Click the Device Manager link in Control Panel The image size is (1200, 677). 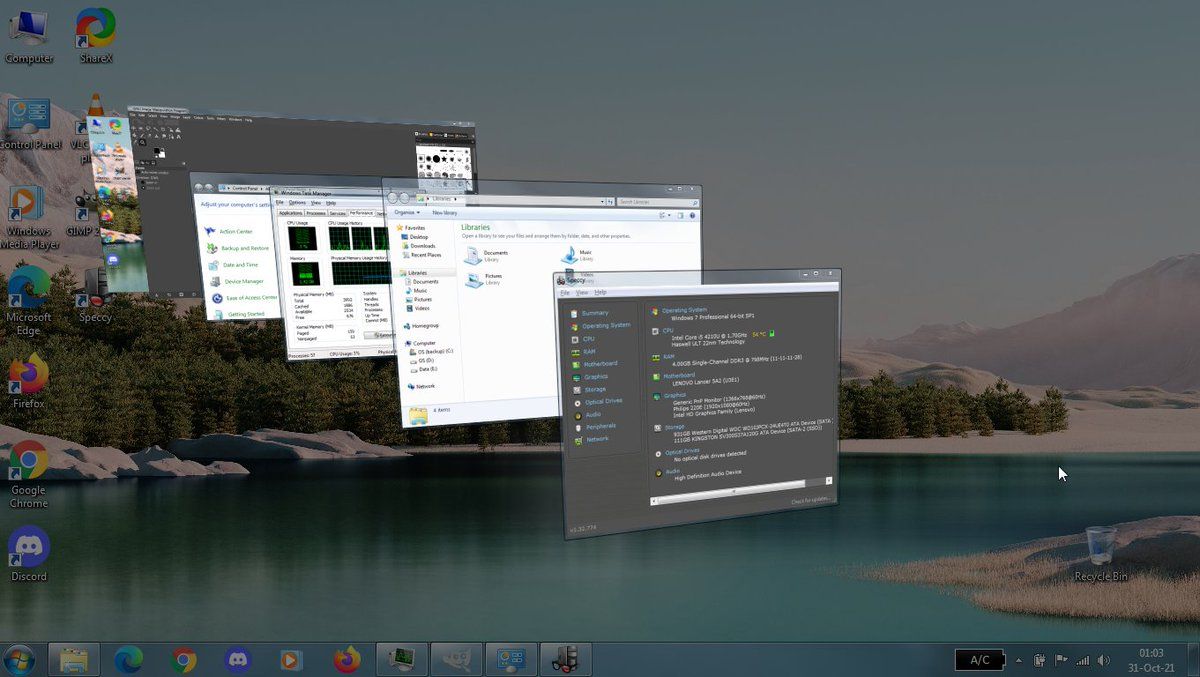click(243, 281)
